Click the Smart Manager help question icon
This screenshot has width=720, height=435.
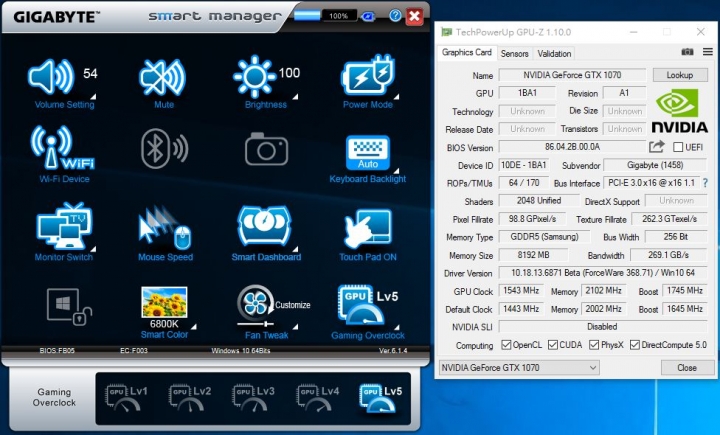click(395, 16)
